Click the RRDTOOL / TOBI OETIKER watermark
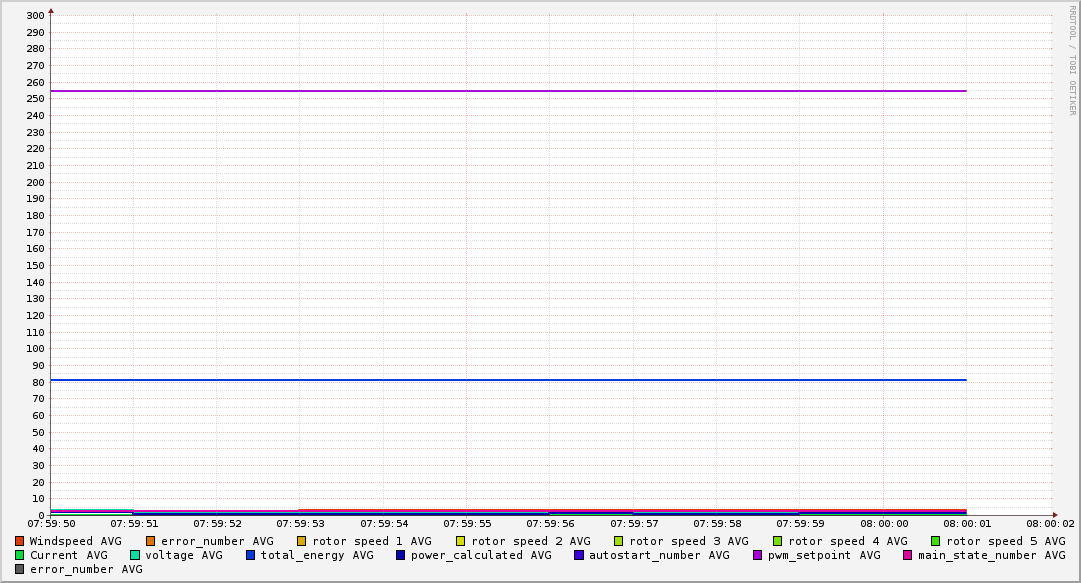The image size is (1081, 583). [x=1072, y=60]
